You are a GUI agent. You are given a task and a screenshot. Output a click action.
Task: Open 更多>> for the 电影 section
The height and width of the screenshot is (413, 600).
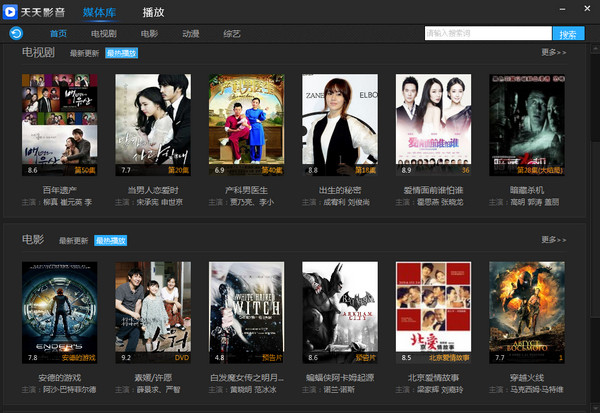[x=554, y=240]
